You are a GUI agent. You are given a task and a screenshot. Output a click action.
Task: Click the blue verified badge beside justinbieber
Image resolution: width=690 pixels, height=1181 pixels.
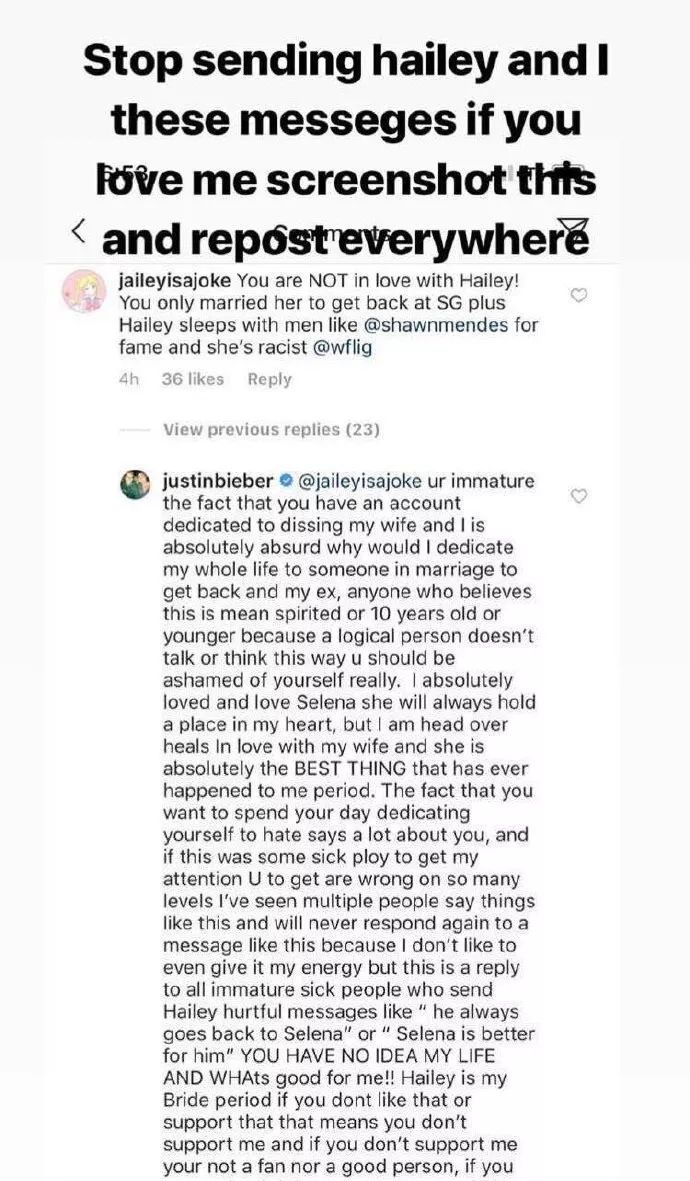(285, 481)
